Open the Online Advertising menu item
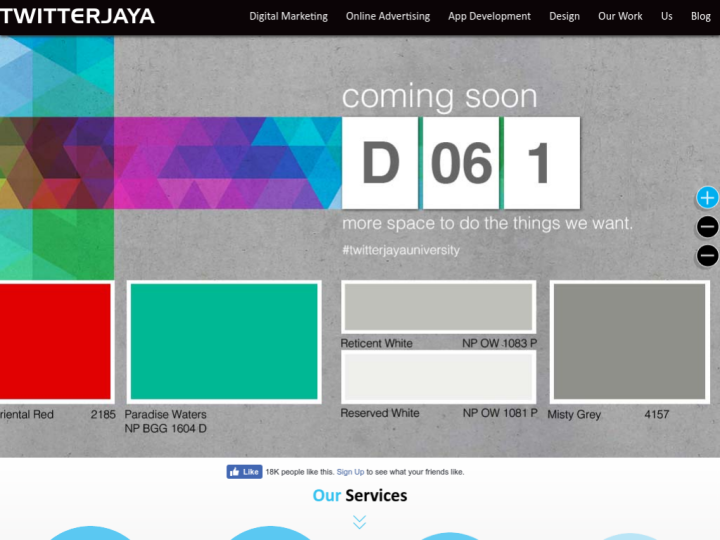 (x=388, y=17)
